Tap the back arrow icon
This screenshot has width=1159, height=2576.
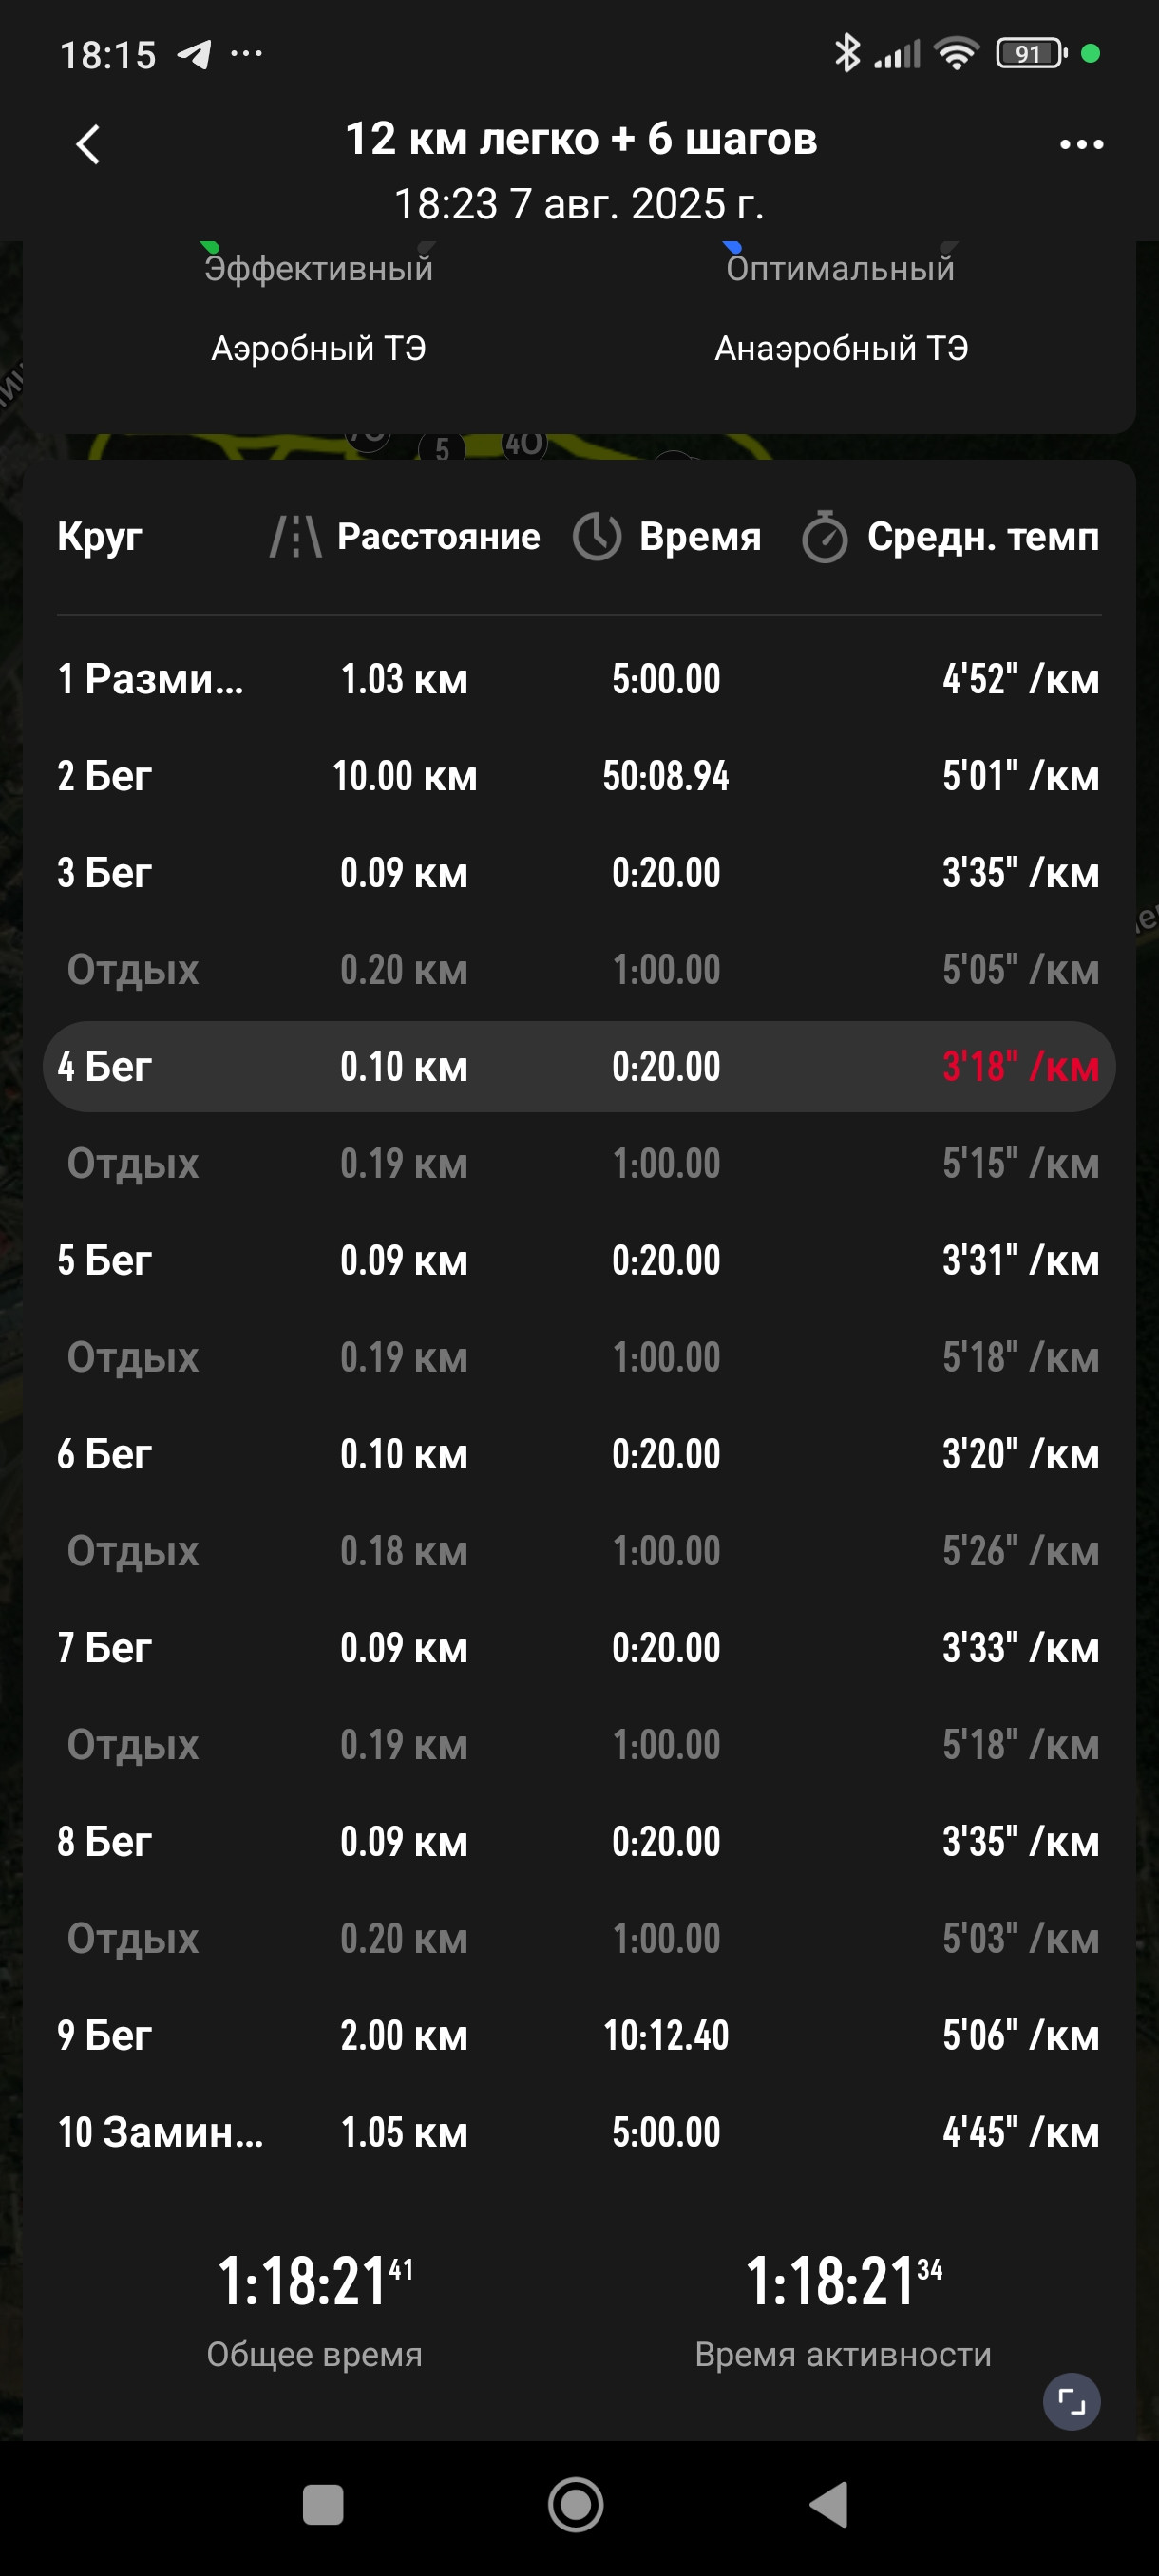88,144
